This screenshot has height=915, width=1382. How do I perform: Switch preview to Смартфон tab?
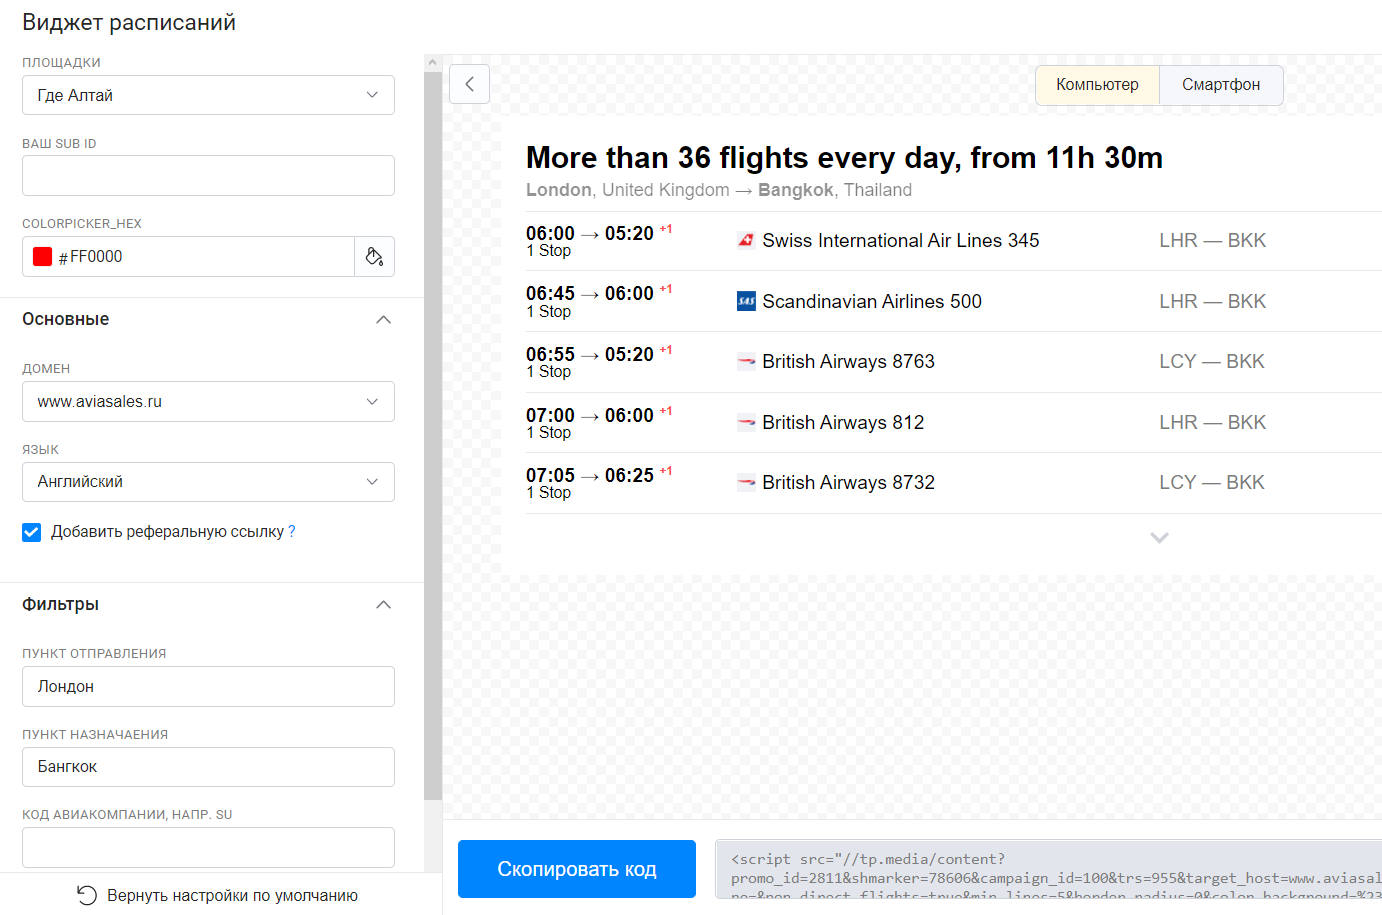click(1221, 85)
